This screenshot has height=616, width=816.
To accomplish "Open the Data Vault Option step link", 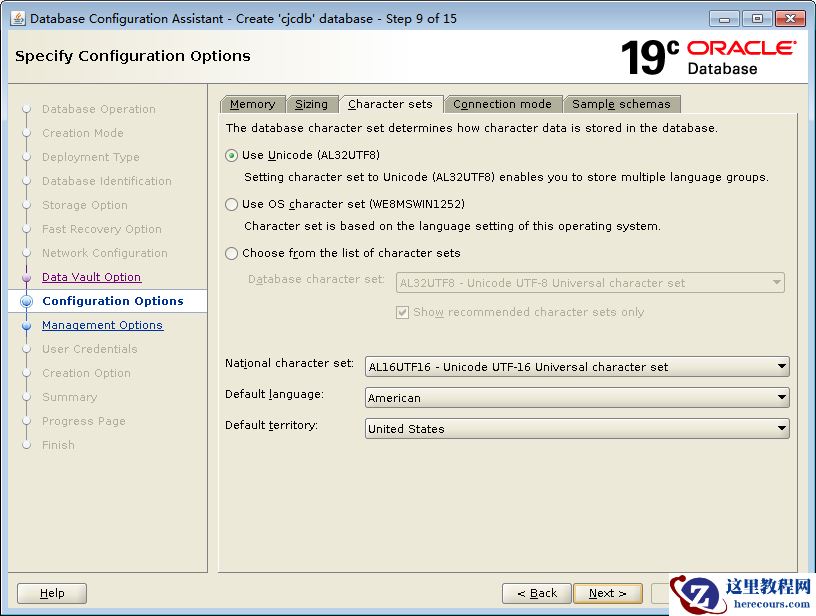I will 92,277.
